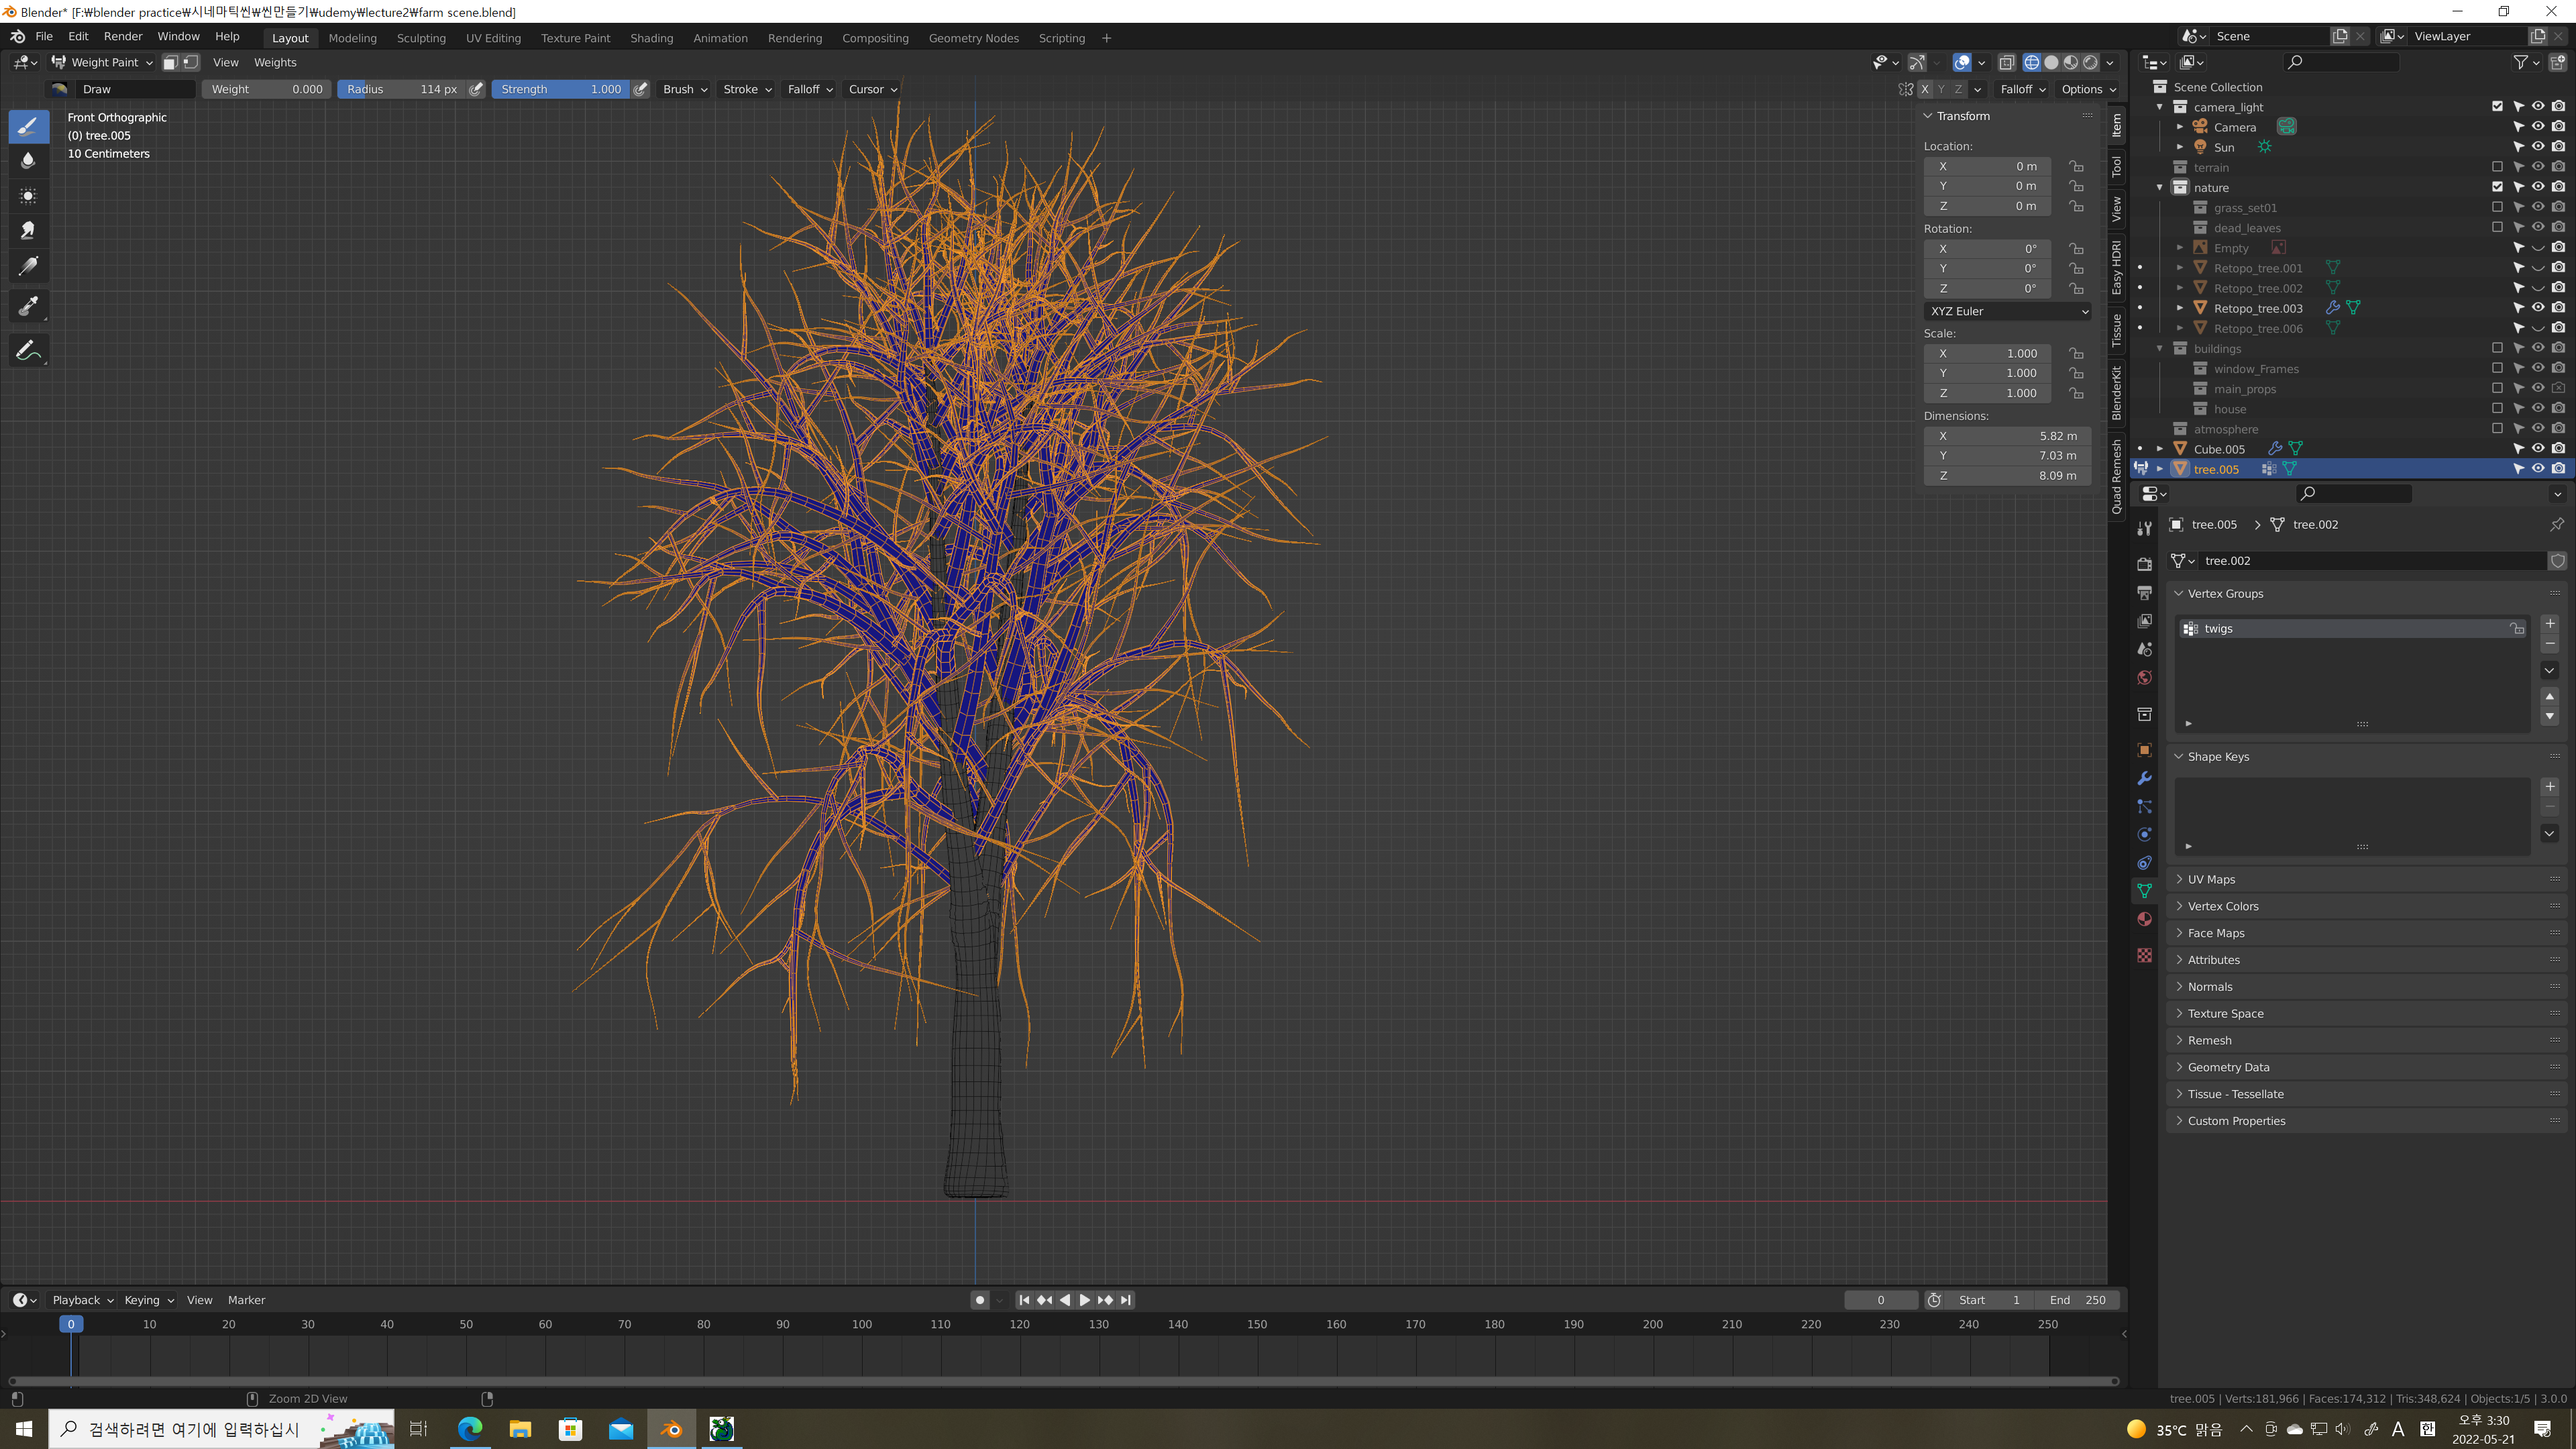The height and width of the screenshot is (1449, 2576).
Task: Expand the UV Maps panel
Action: [2211, 879]
